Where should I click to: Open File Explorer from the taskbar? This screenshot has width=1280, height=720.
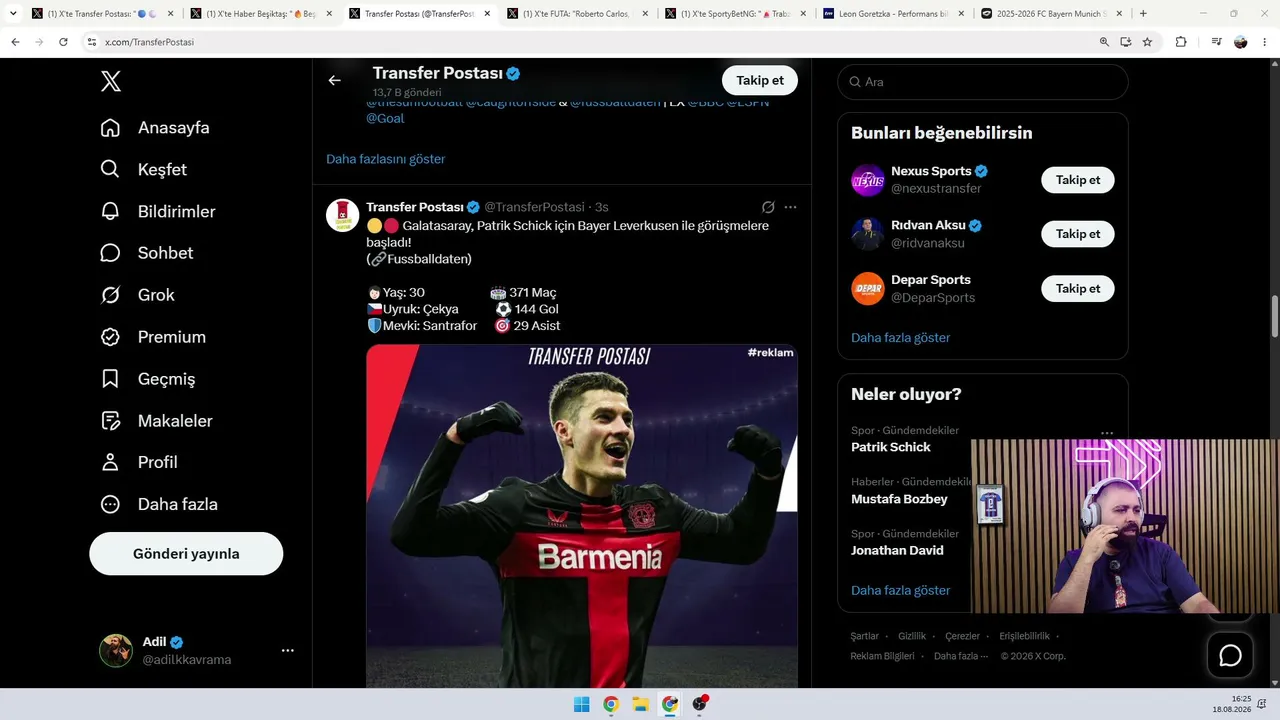[x=640, y=704]
